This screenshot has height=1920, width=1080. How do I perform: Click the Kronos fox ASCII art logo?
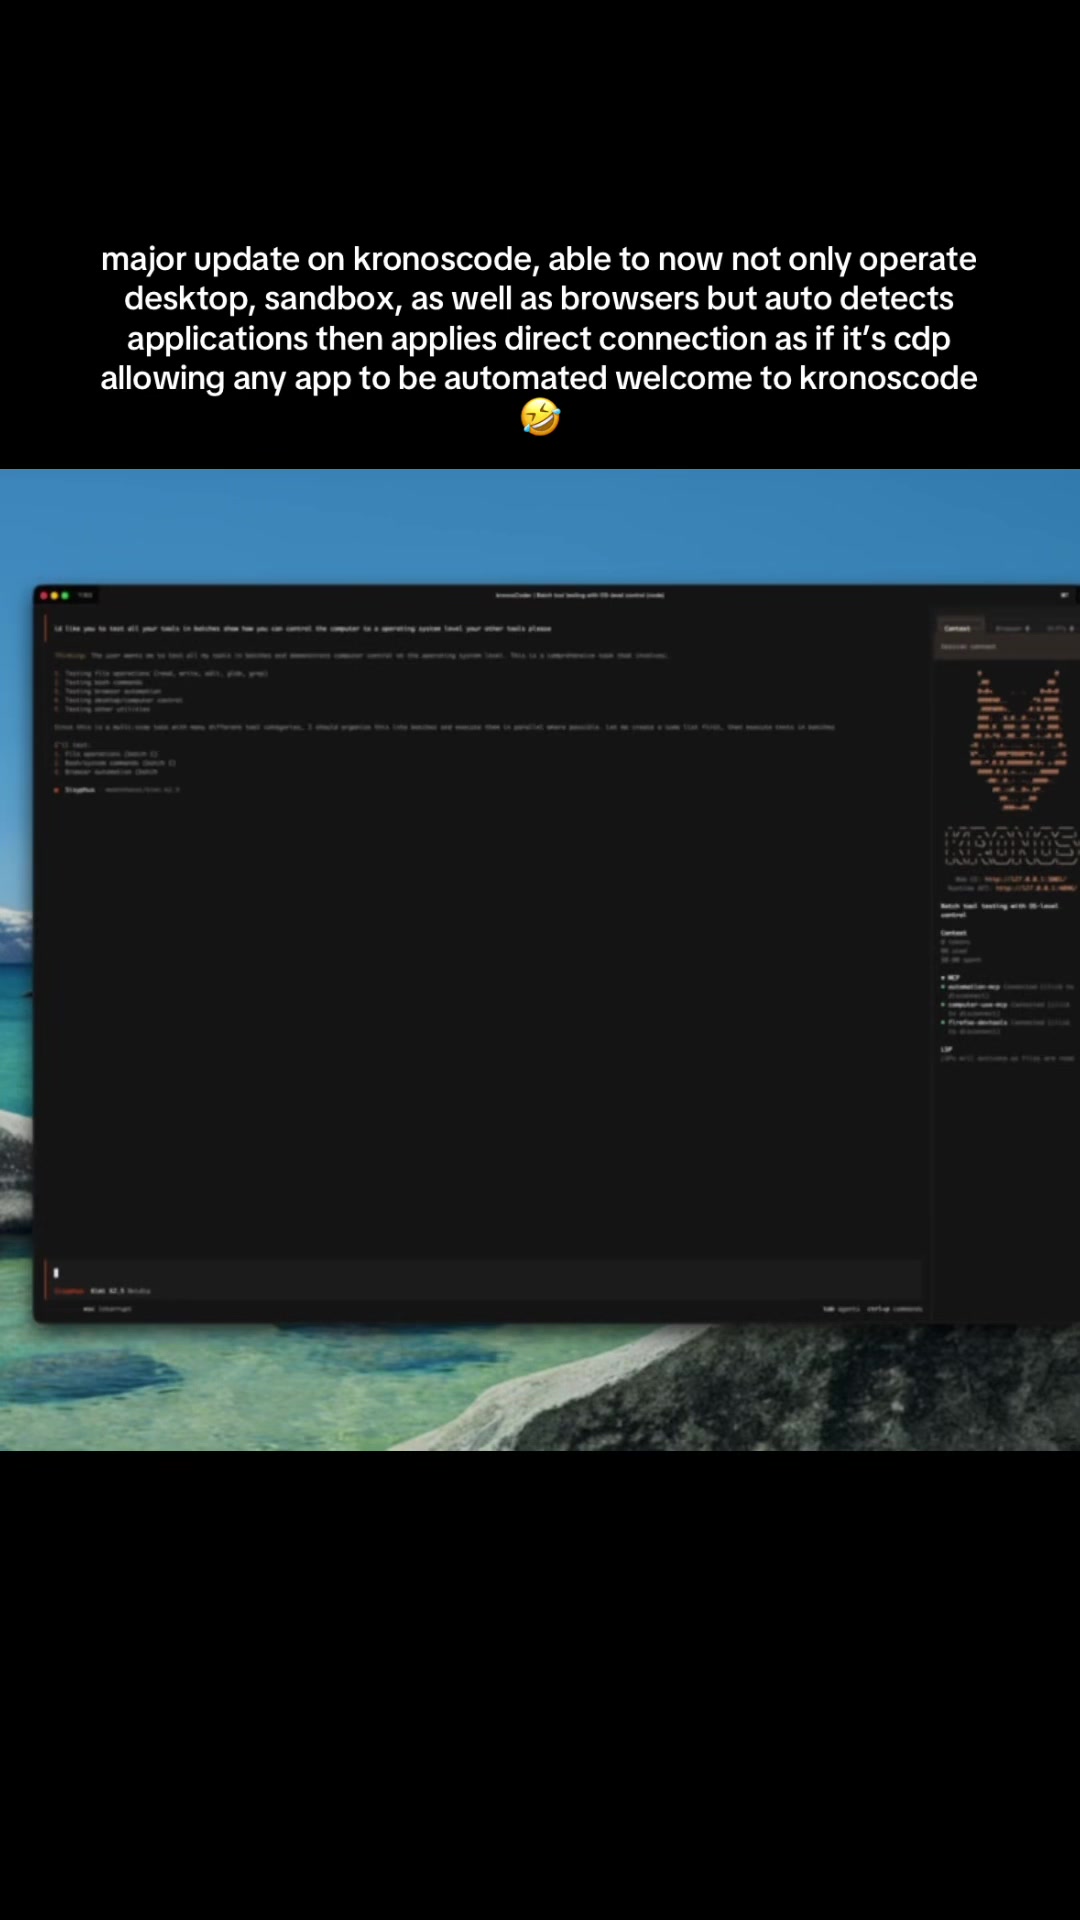(x=1018, y=740)
